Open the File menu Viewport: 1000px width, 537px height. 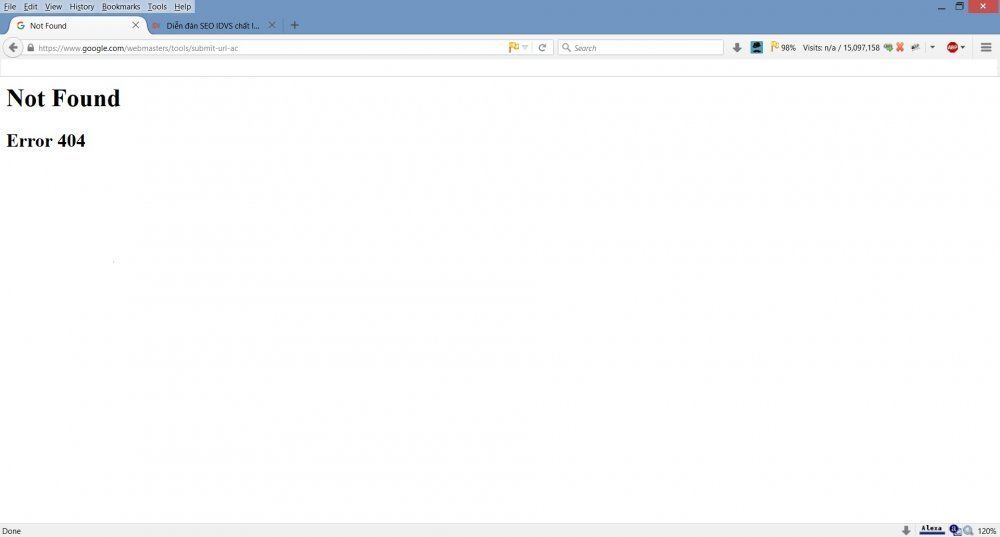(10, 6)
